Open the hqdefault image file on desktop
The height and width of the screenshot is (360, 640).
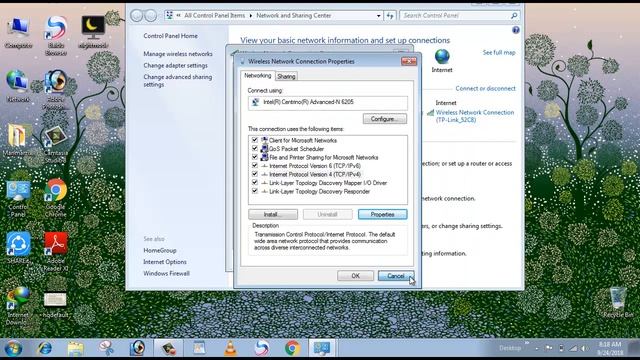coord(55,304)
